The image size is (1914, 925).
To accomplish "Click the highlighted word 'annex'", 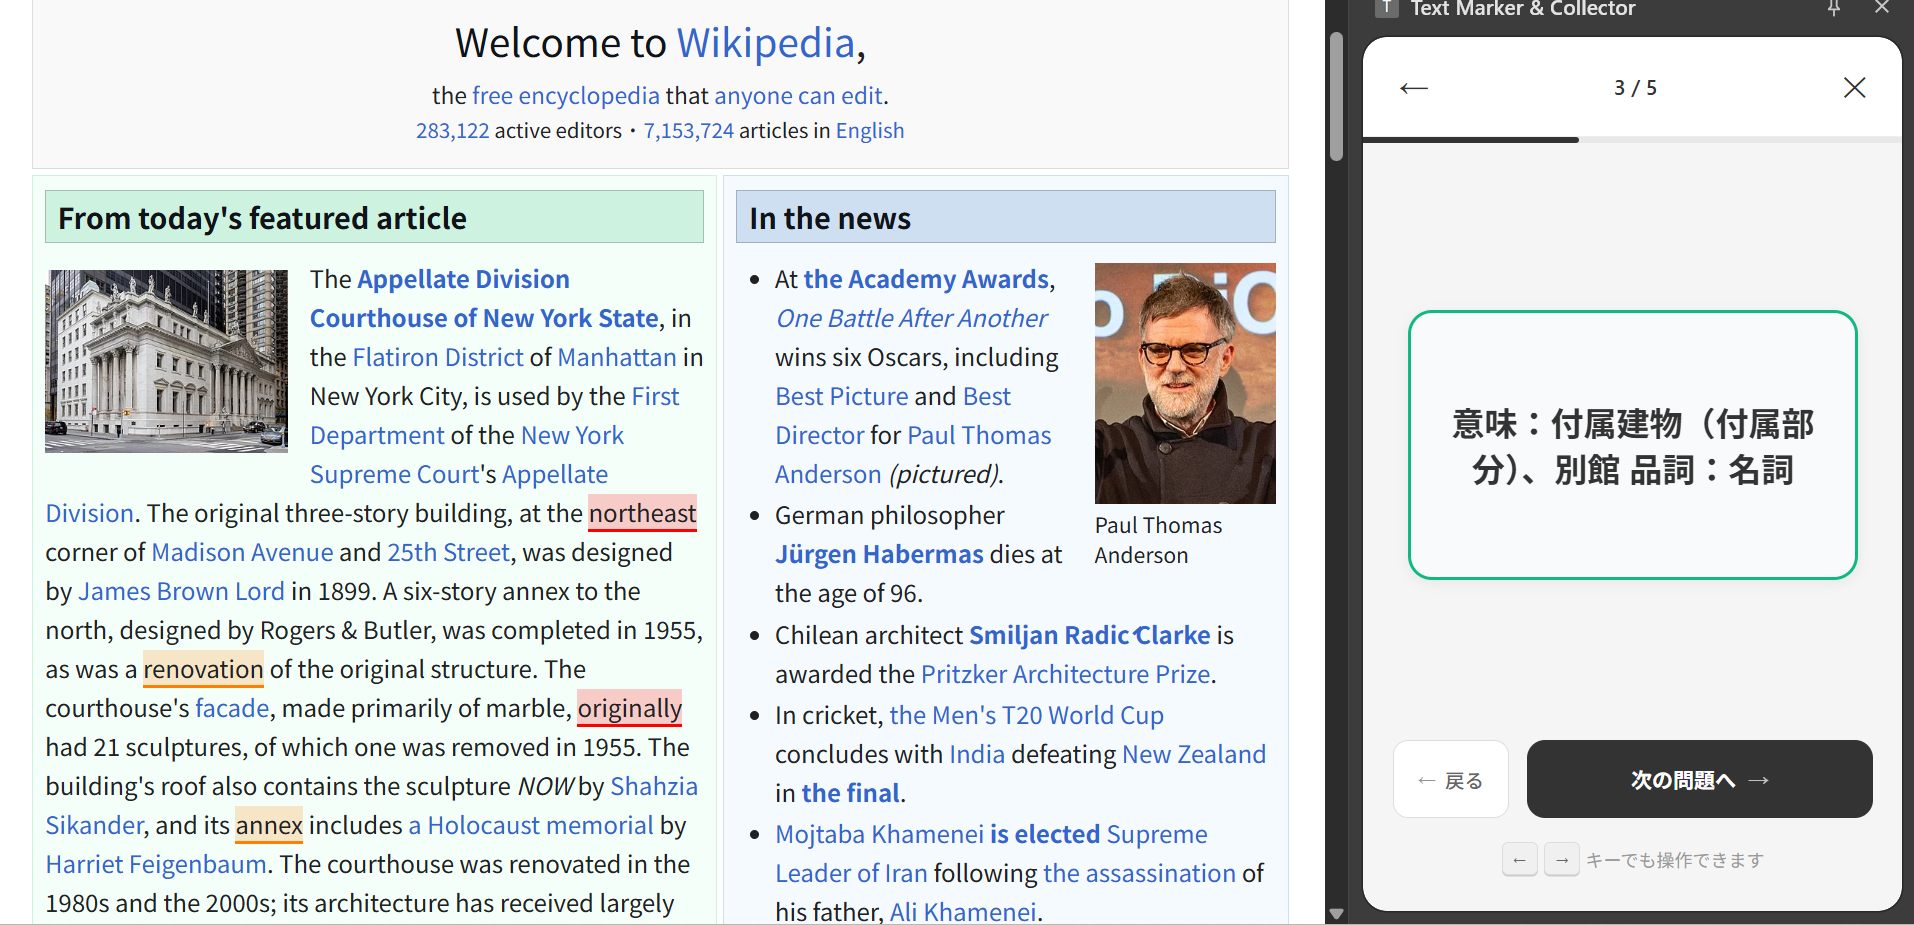I will (x=269, y=825).
